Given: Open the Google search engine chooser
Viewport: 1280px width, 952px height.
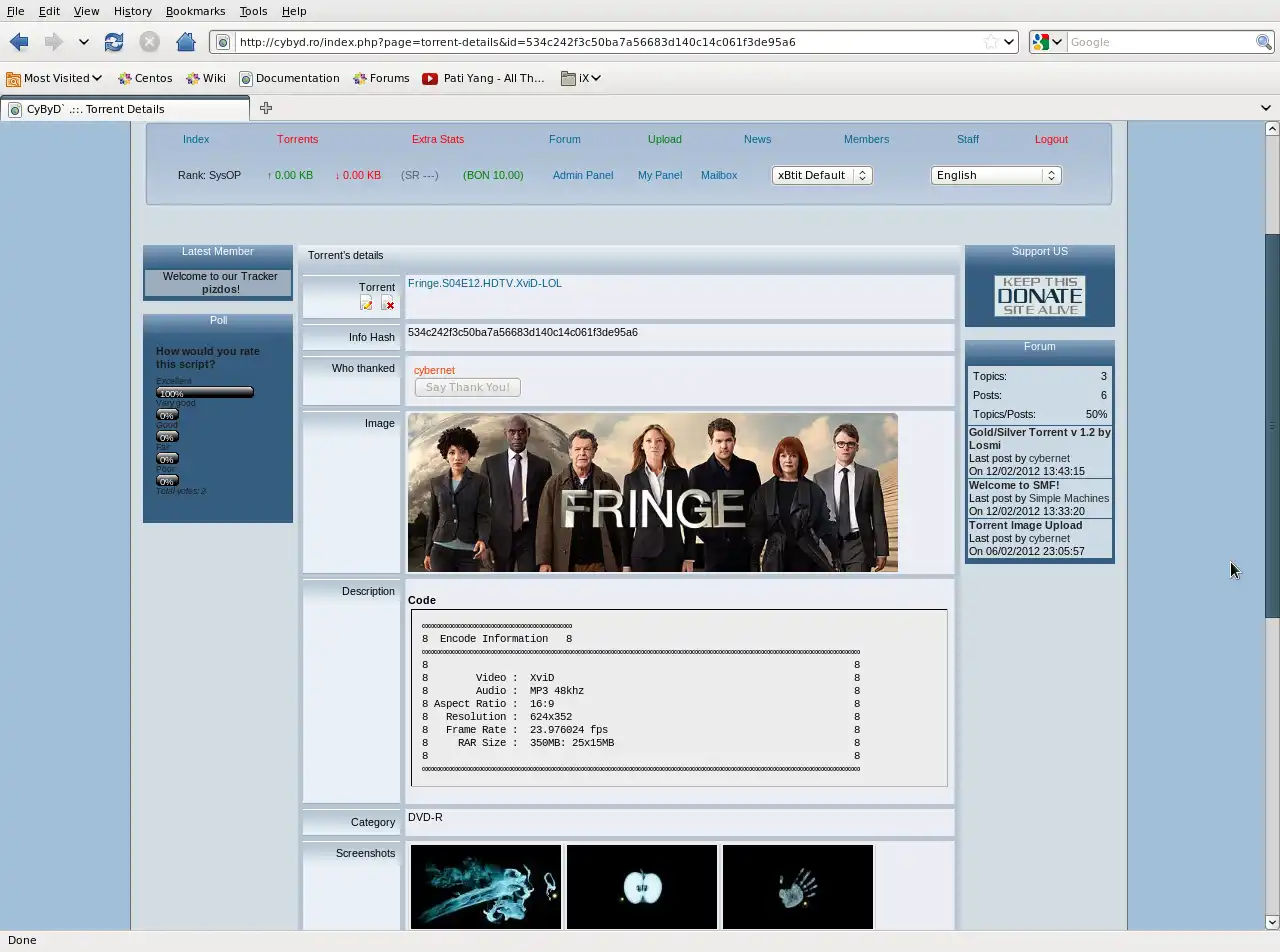Looking at the screenshot, I should tap(1047, 42).
